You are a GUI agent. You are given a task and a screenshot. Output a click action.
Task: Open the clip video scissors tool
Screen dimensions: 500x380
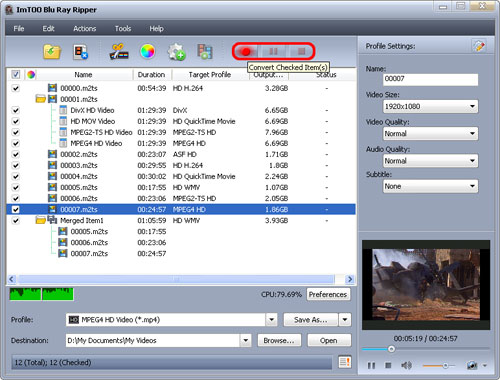click(x=119, y=52)
